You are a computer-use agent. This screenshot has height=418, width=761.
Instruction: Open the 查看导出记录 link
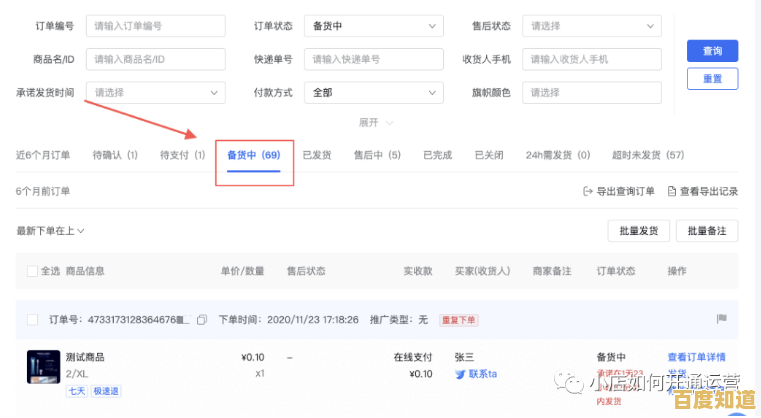tap(709, 192)
